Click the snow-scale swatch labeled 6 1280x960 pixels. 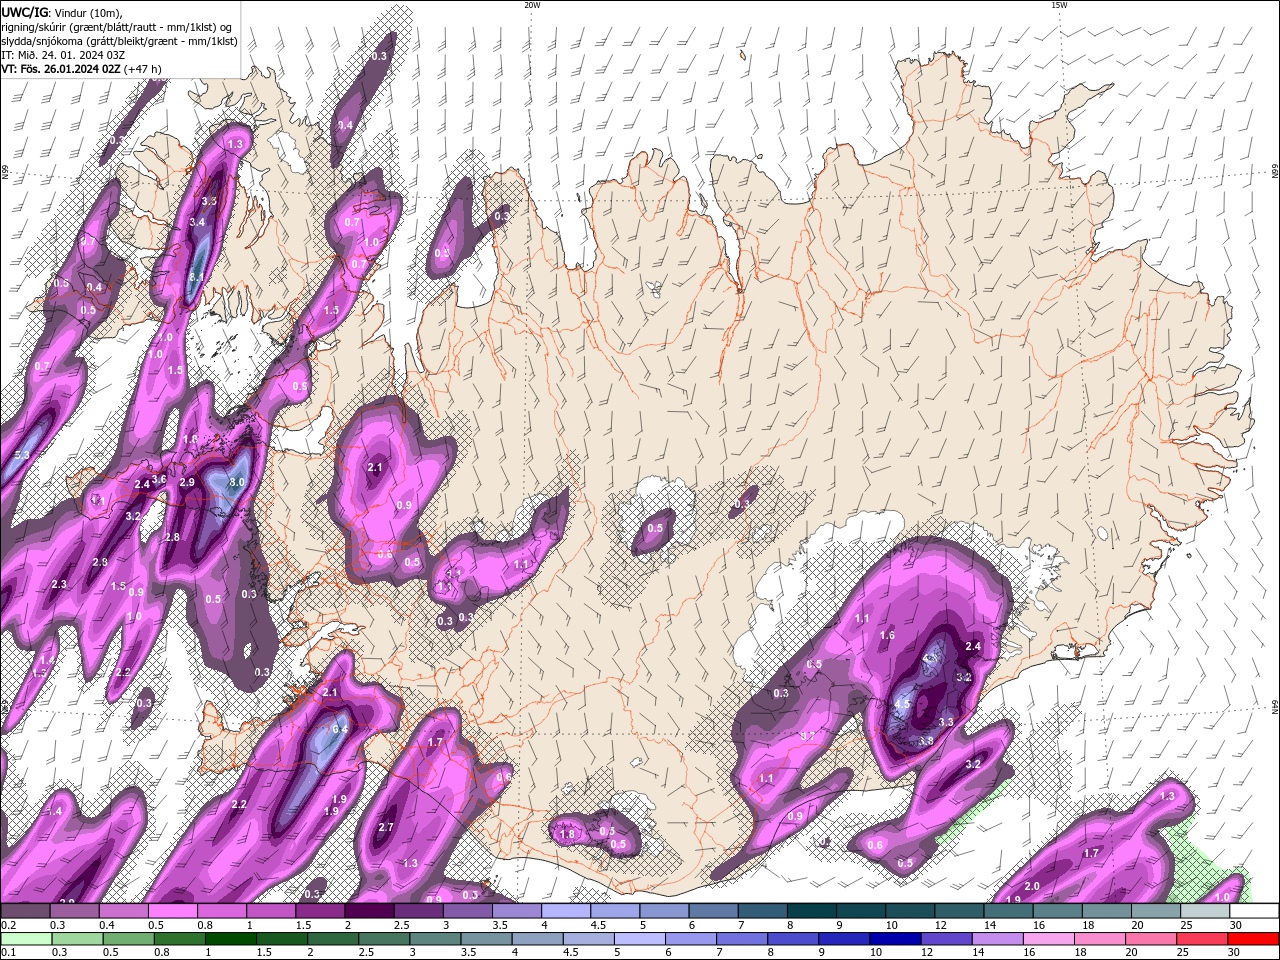pos(713,911)
